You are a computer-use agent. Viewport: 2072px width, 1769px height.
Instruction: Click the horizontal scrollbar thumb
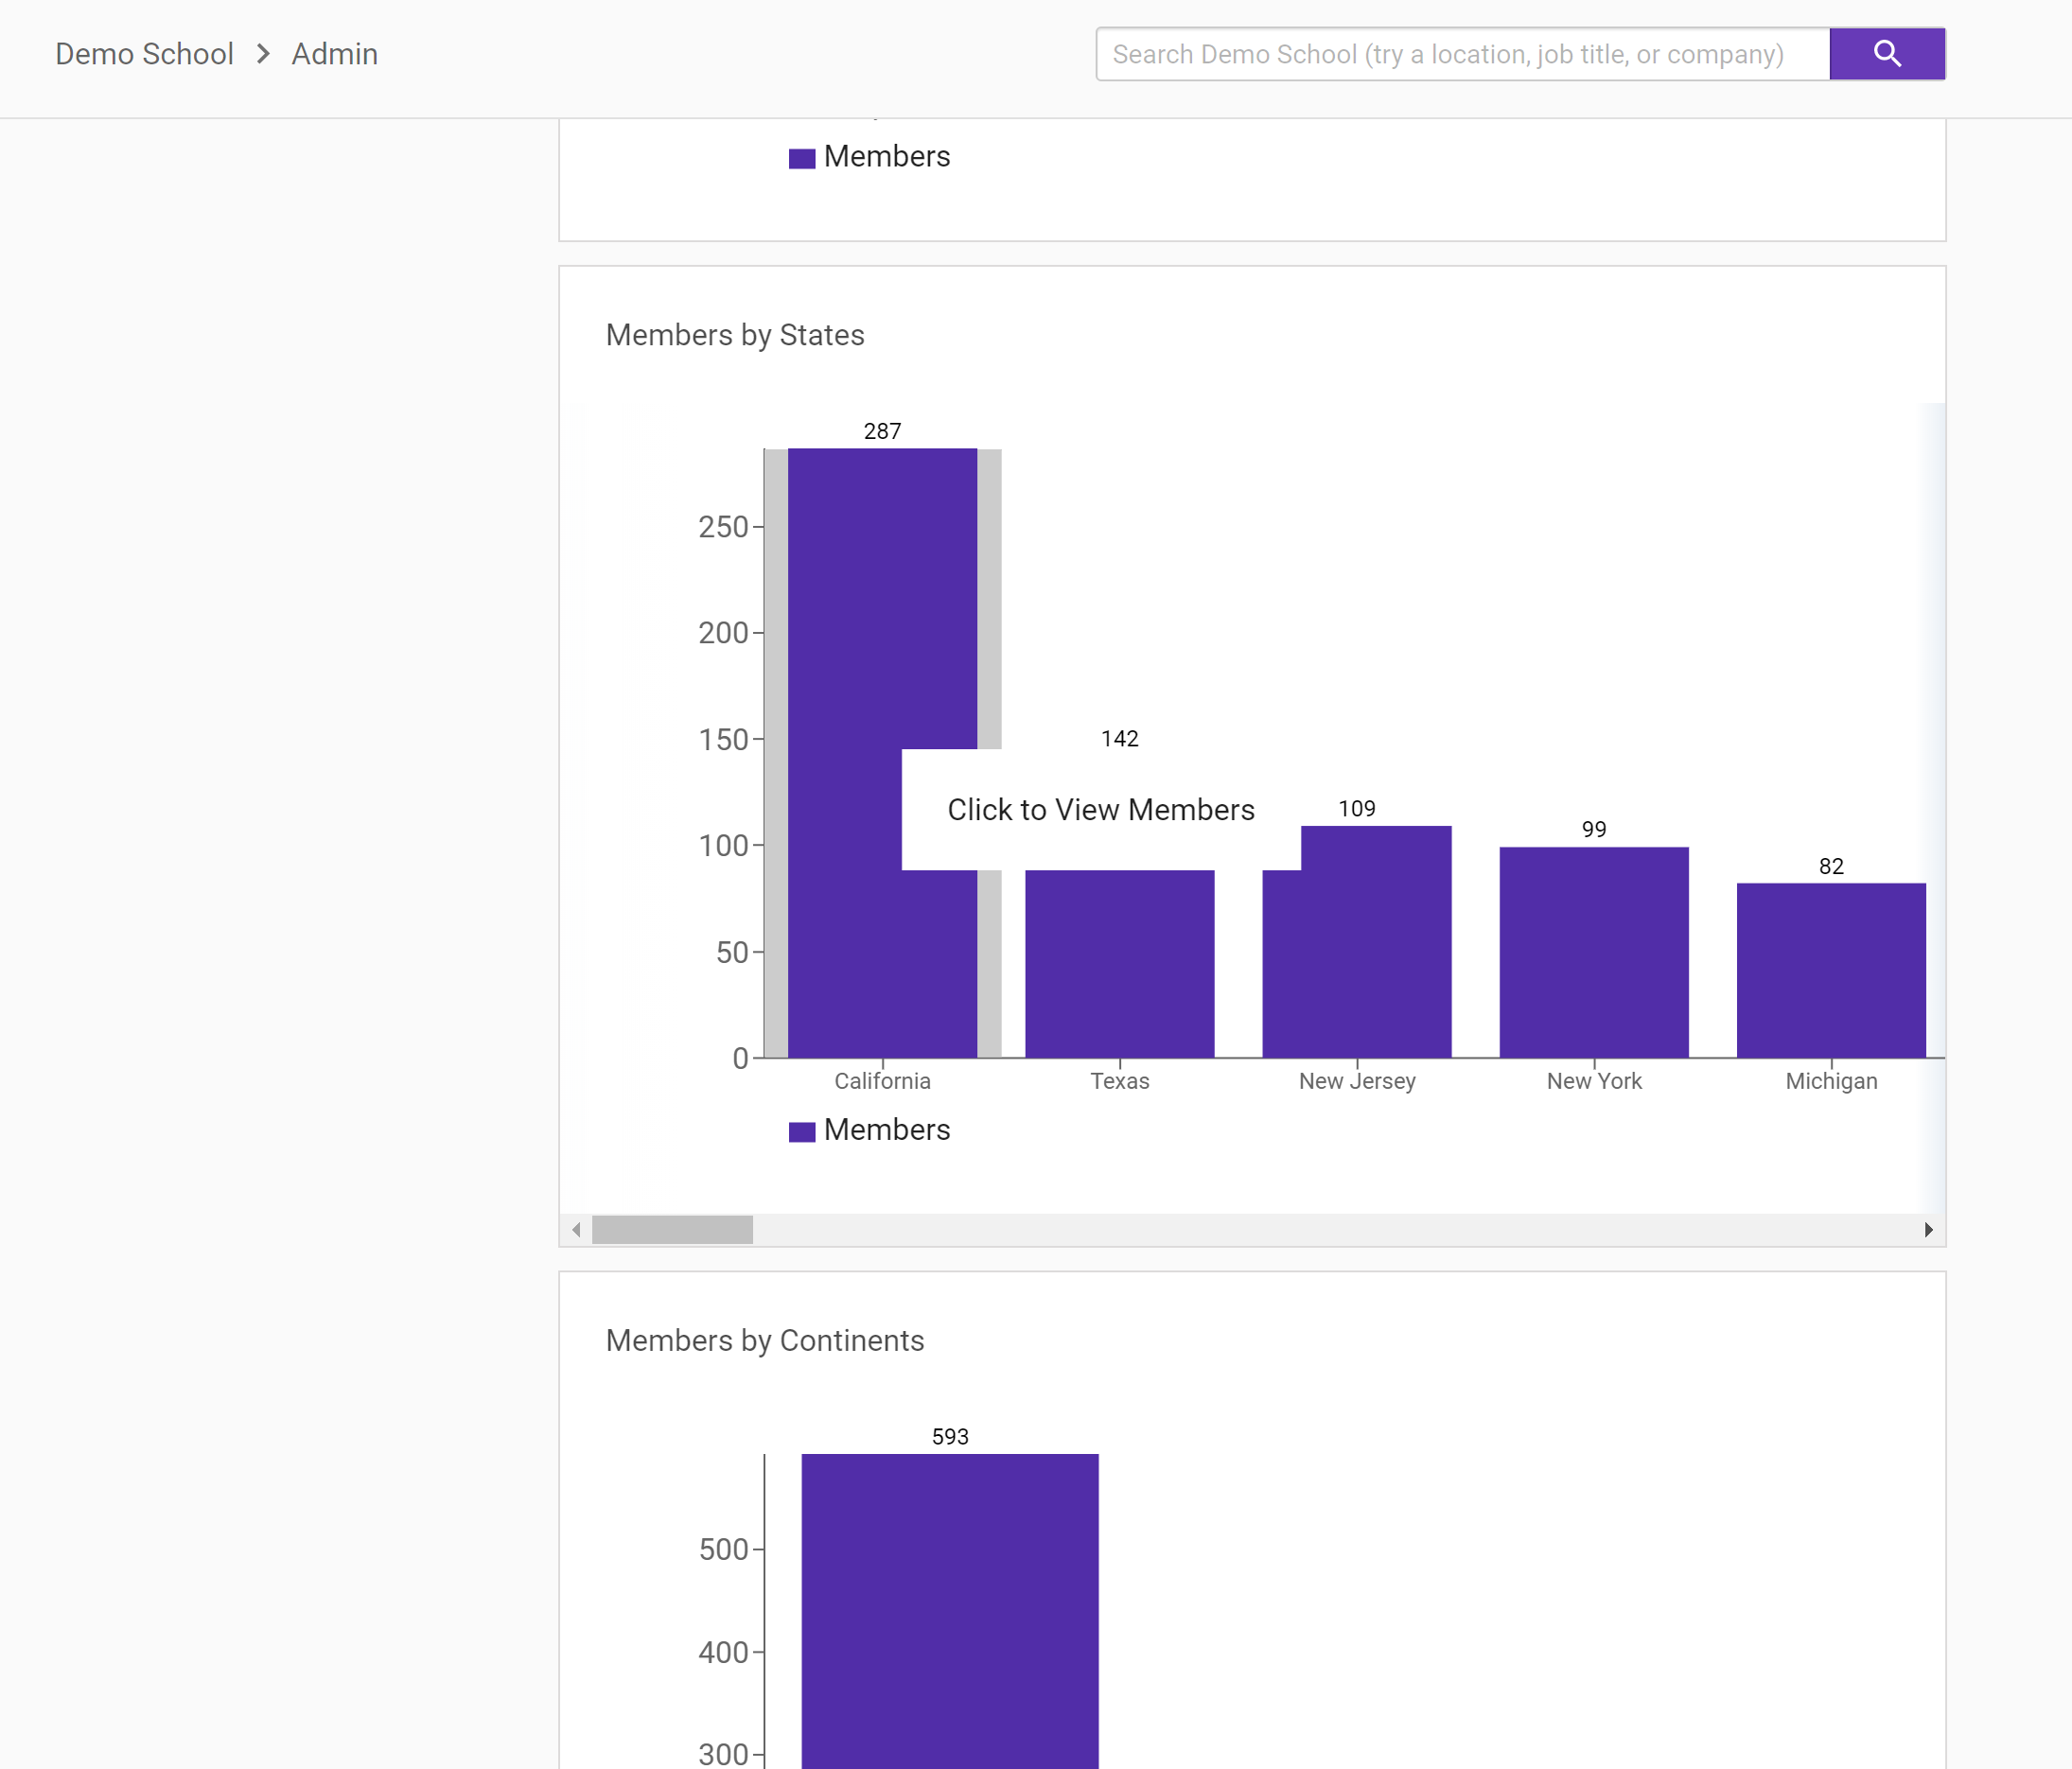tap(672, 1229)
